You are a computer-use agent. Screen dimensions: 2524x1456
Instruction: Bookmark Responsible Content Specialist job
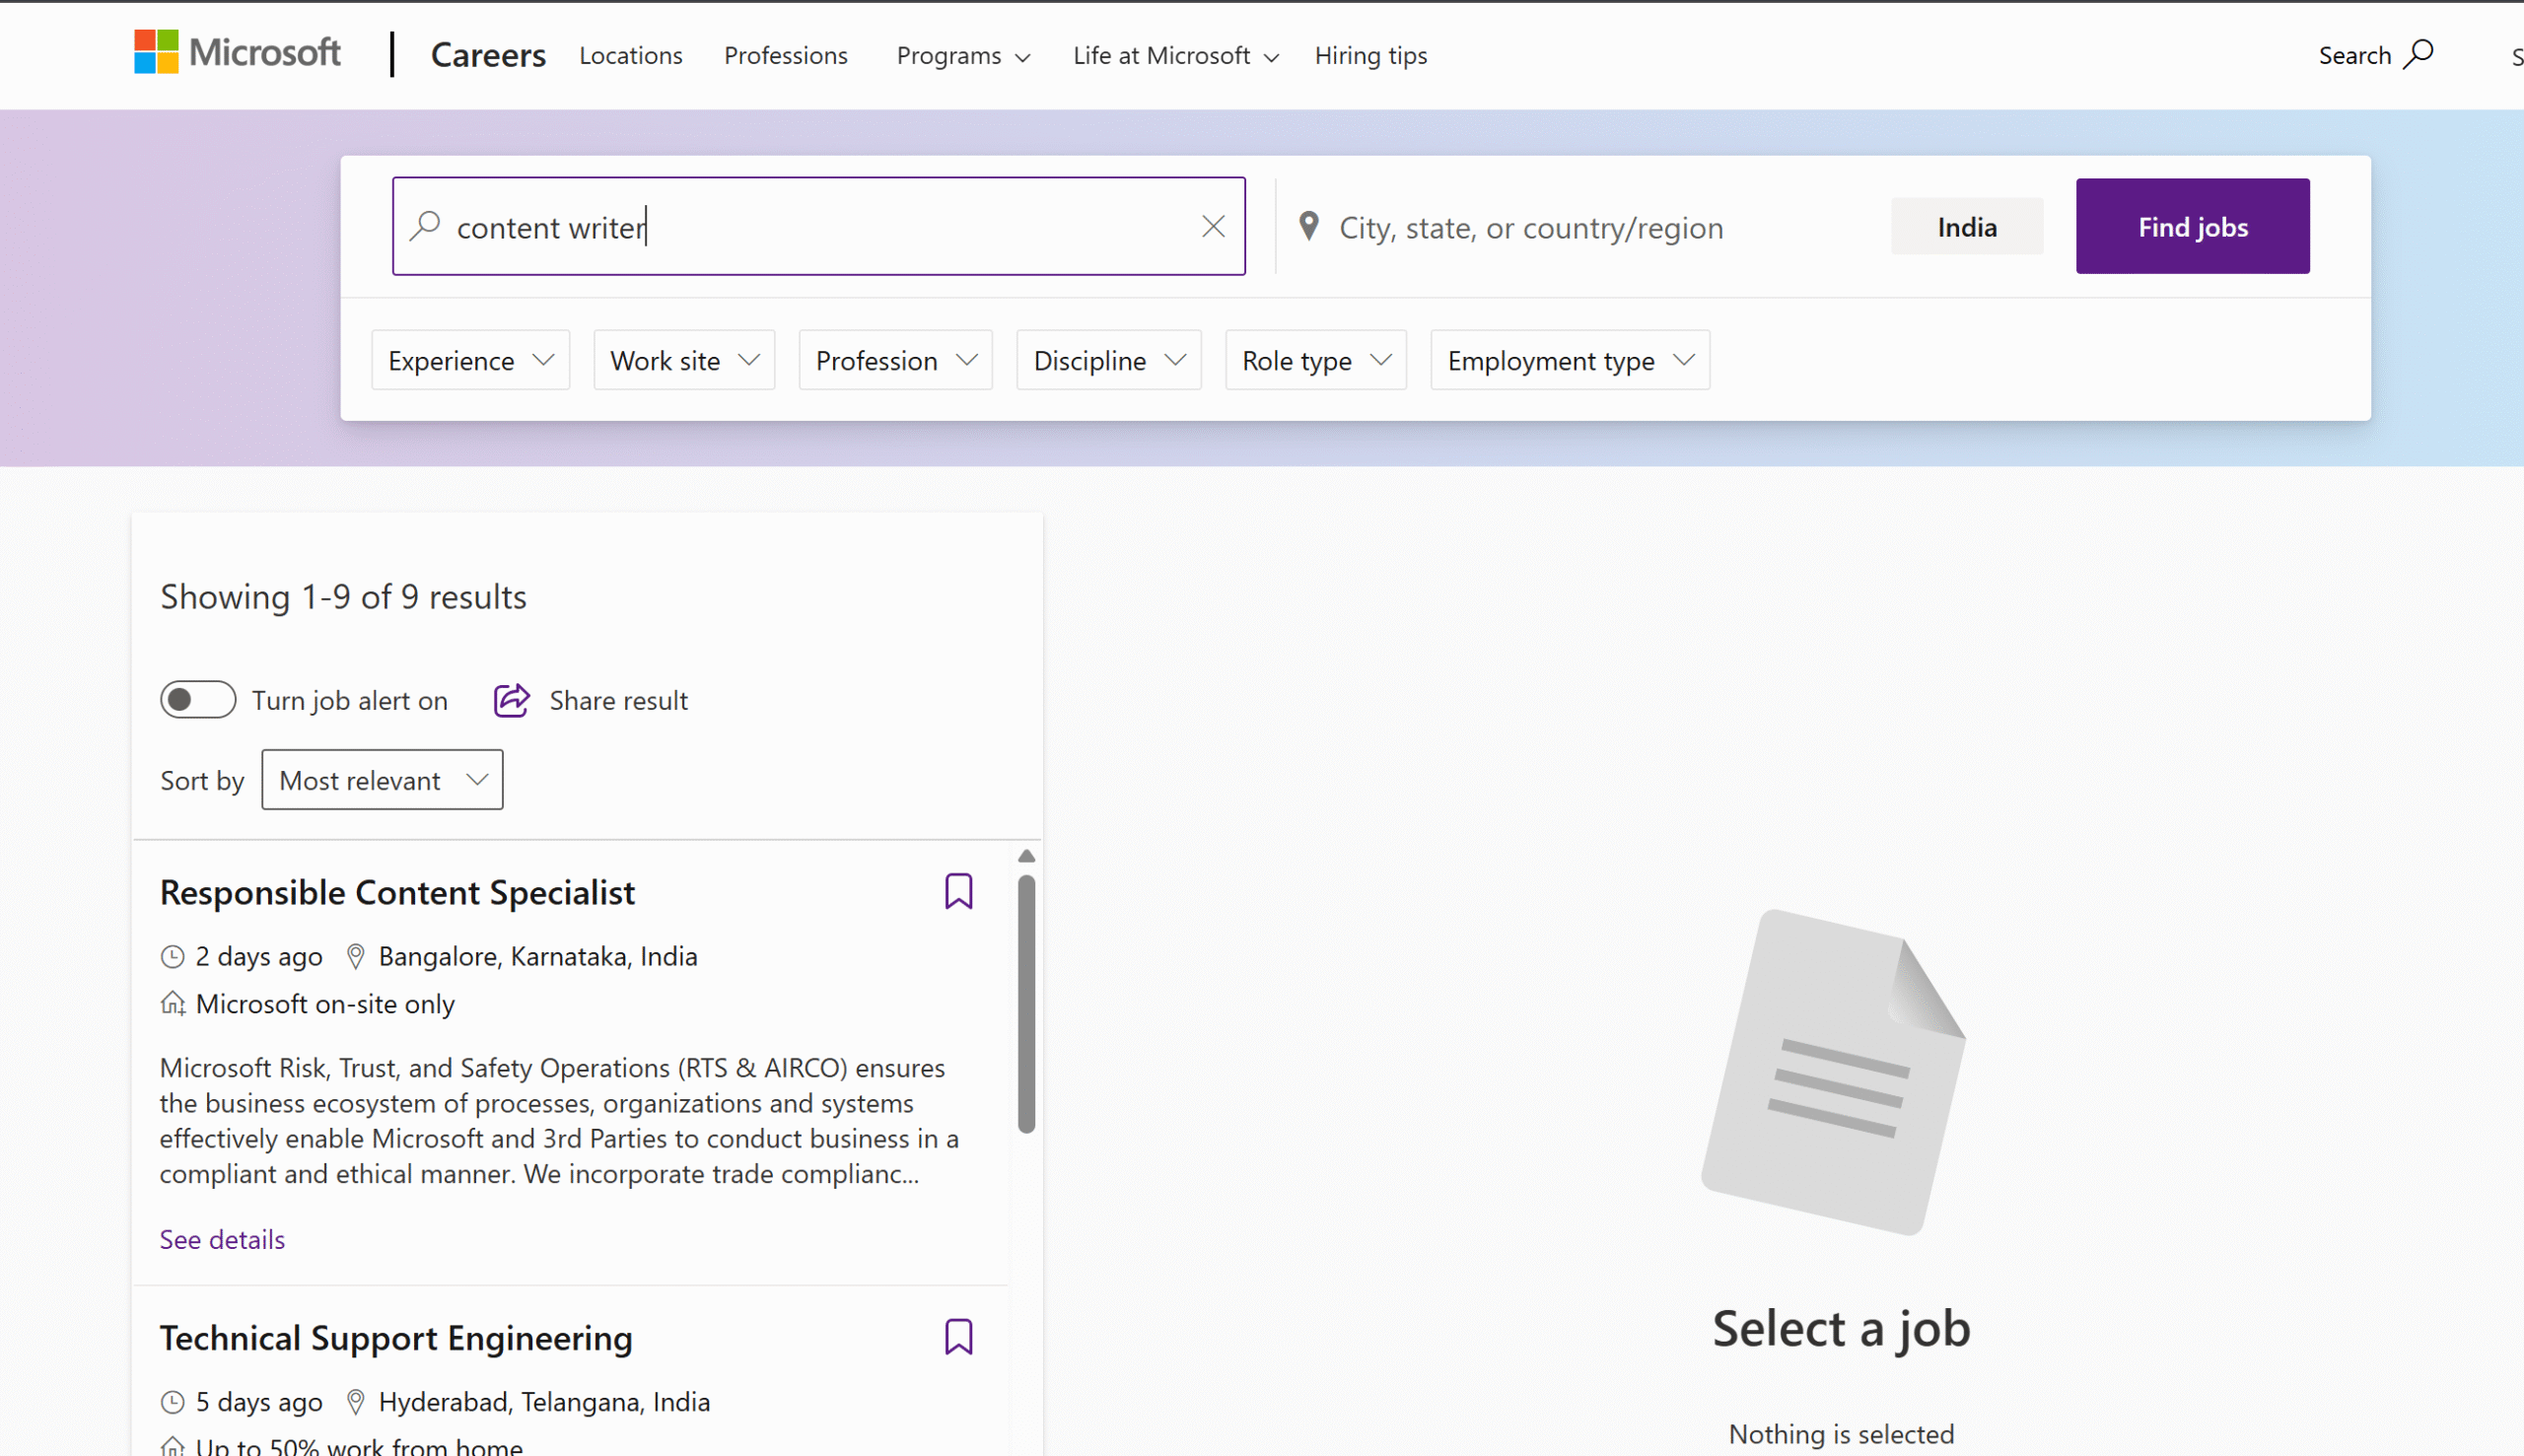coord(958,891)
